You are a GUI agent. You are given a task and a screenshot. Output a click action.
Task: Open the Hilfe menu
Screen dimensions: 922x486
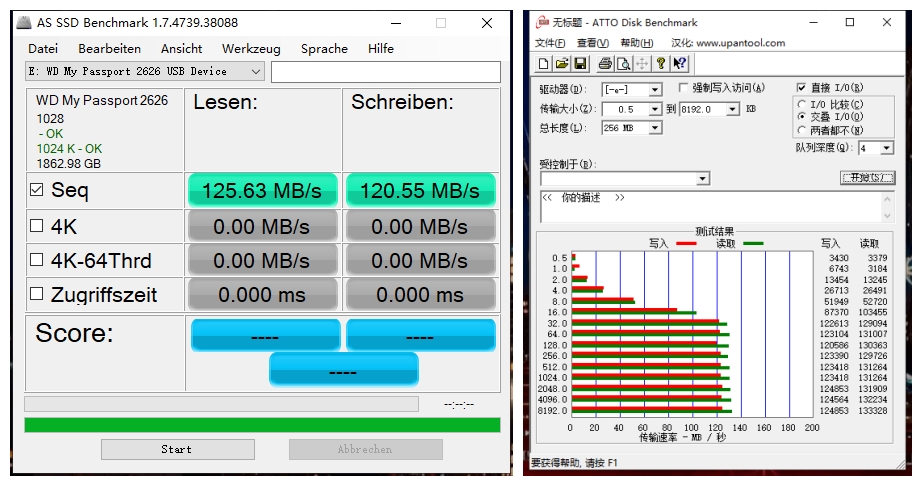(x=380, y=49)
